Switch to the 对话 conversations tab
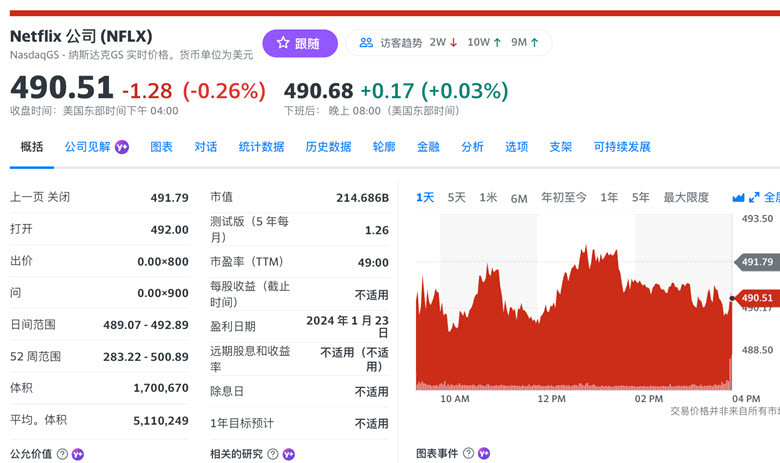 (x=206, y=147)
